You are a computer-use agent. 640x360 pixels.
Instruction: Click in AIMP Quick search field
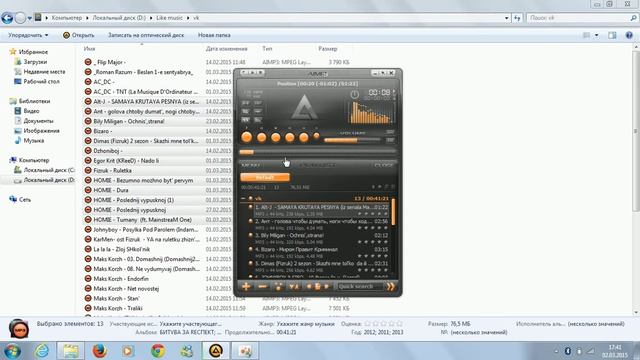pyautogui.click(x=359, y=287)
